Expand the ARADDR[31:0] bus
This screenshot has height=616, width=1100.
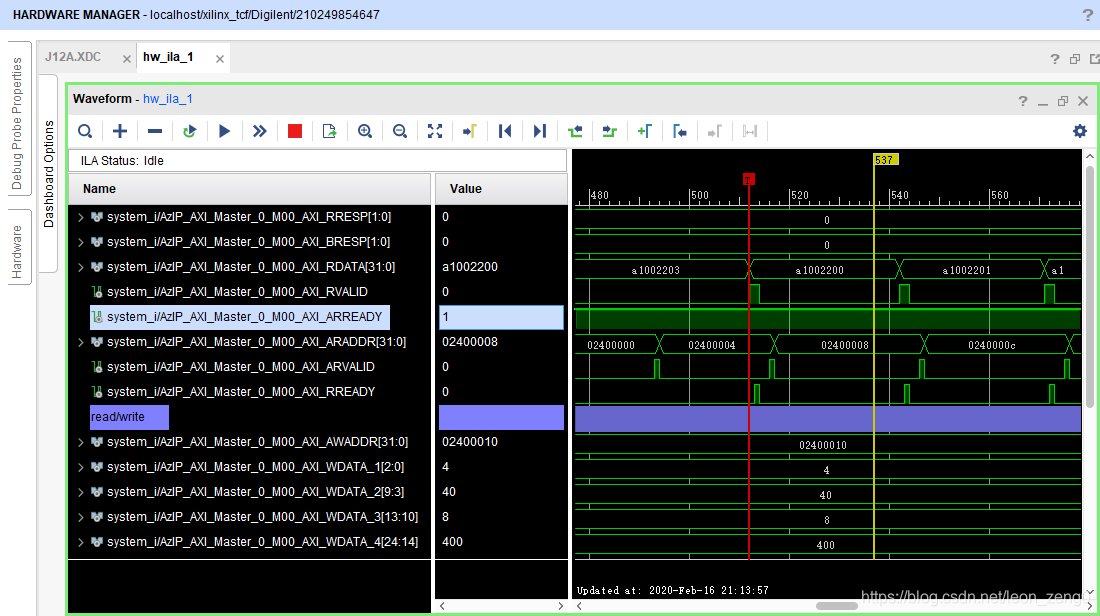[x=81, y=342]
